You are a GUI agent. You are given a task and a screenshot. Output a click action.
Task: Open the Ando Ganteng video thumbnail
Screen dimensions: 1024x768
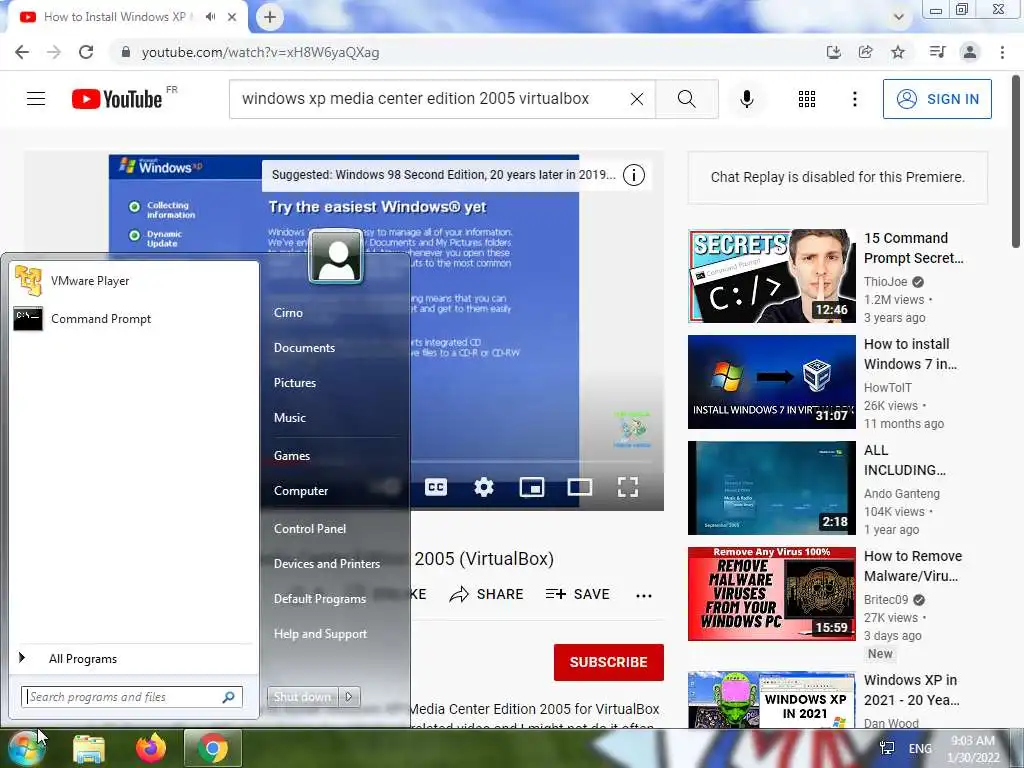tap(772, 488)
